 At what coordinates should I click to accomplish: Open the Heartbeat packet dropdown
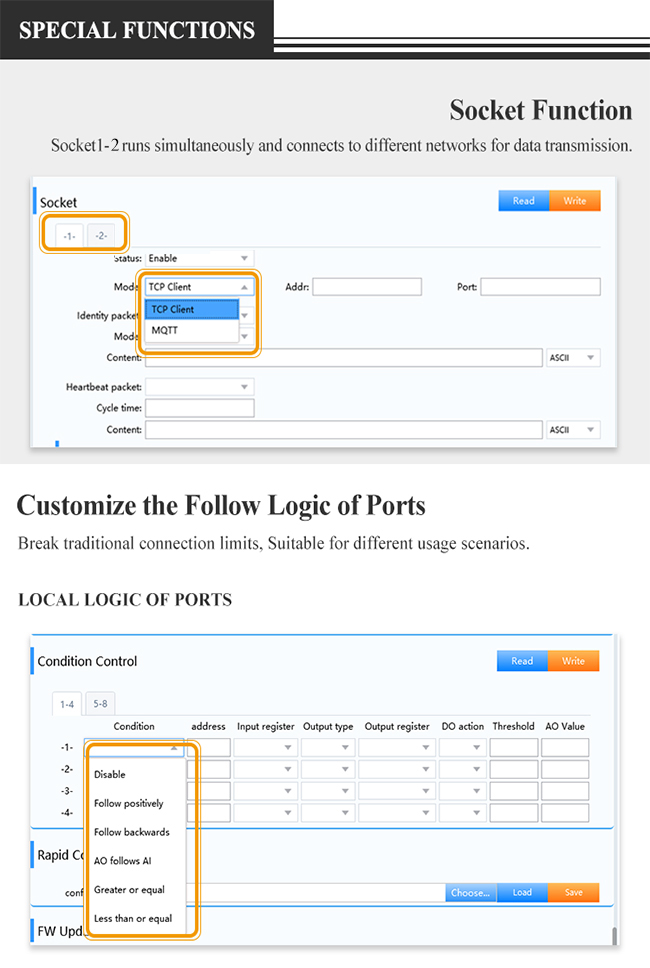tap(199, 387)
